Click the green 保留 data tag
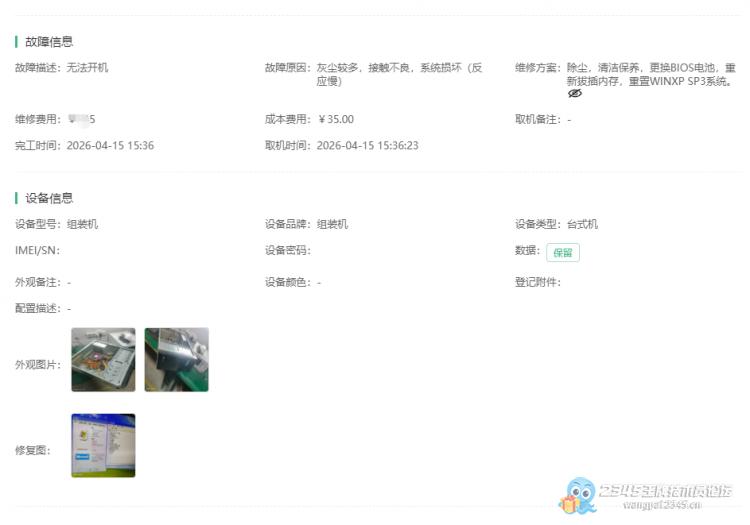750x525 pixels. 562,253
